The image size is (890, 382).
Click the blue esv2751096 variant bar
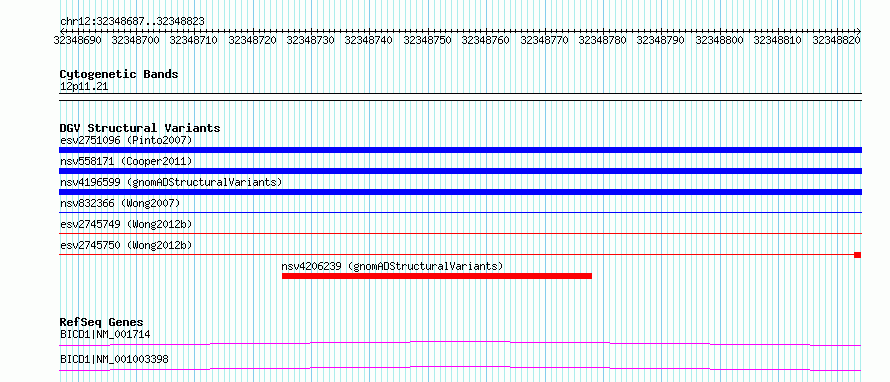click(460, 150)
